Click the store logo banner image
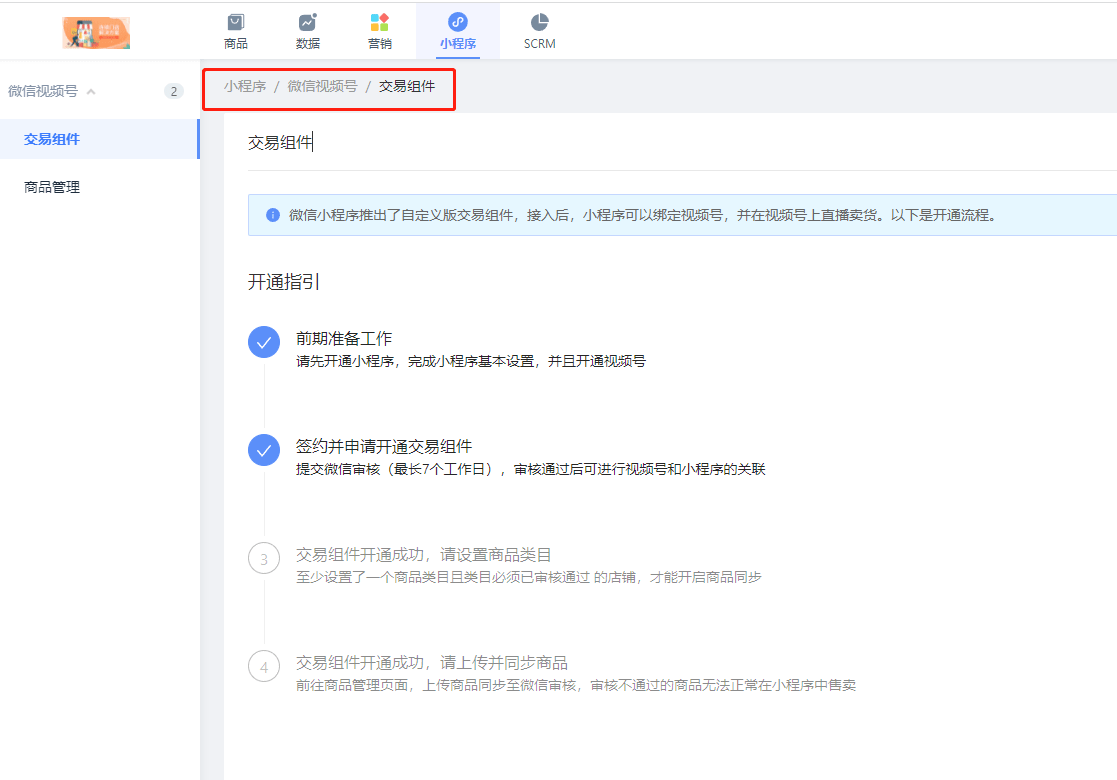 point(95,31)
